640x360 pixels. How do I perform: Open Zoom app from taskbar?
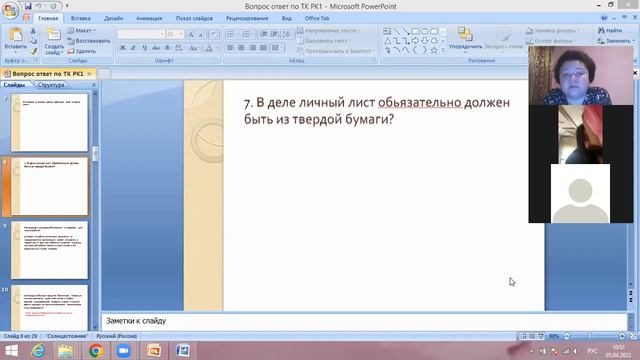tap(123, 351)
